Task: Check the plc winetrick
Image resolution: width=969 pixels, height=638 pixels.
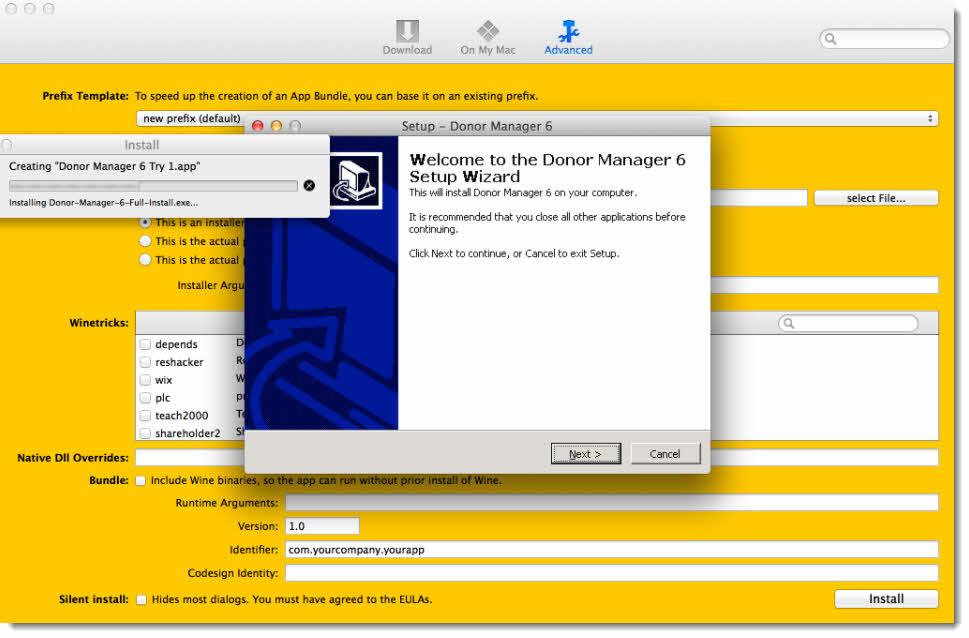Action: 145,398
